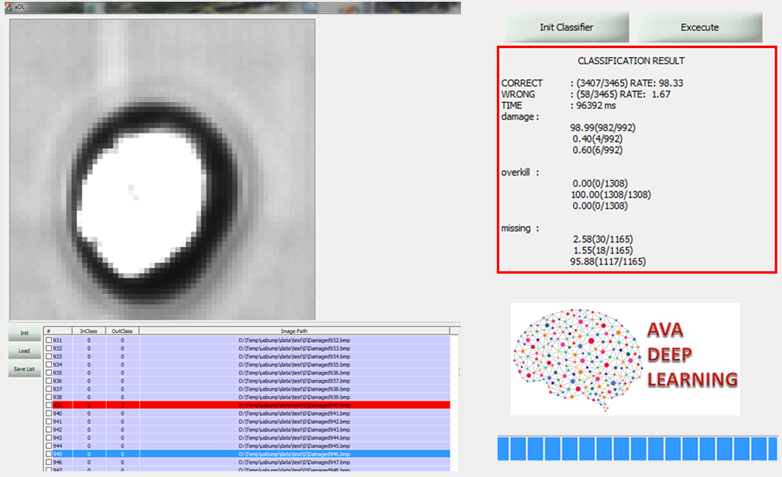
Task: Click the Save List button
Action: [21, 369]
